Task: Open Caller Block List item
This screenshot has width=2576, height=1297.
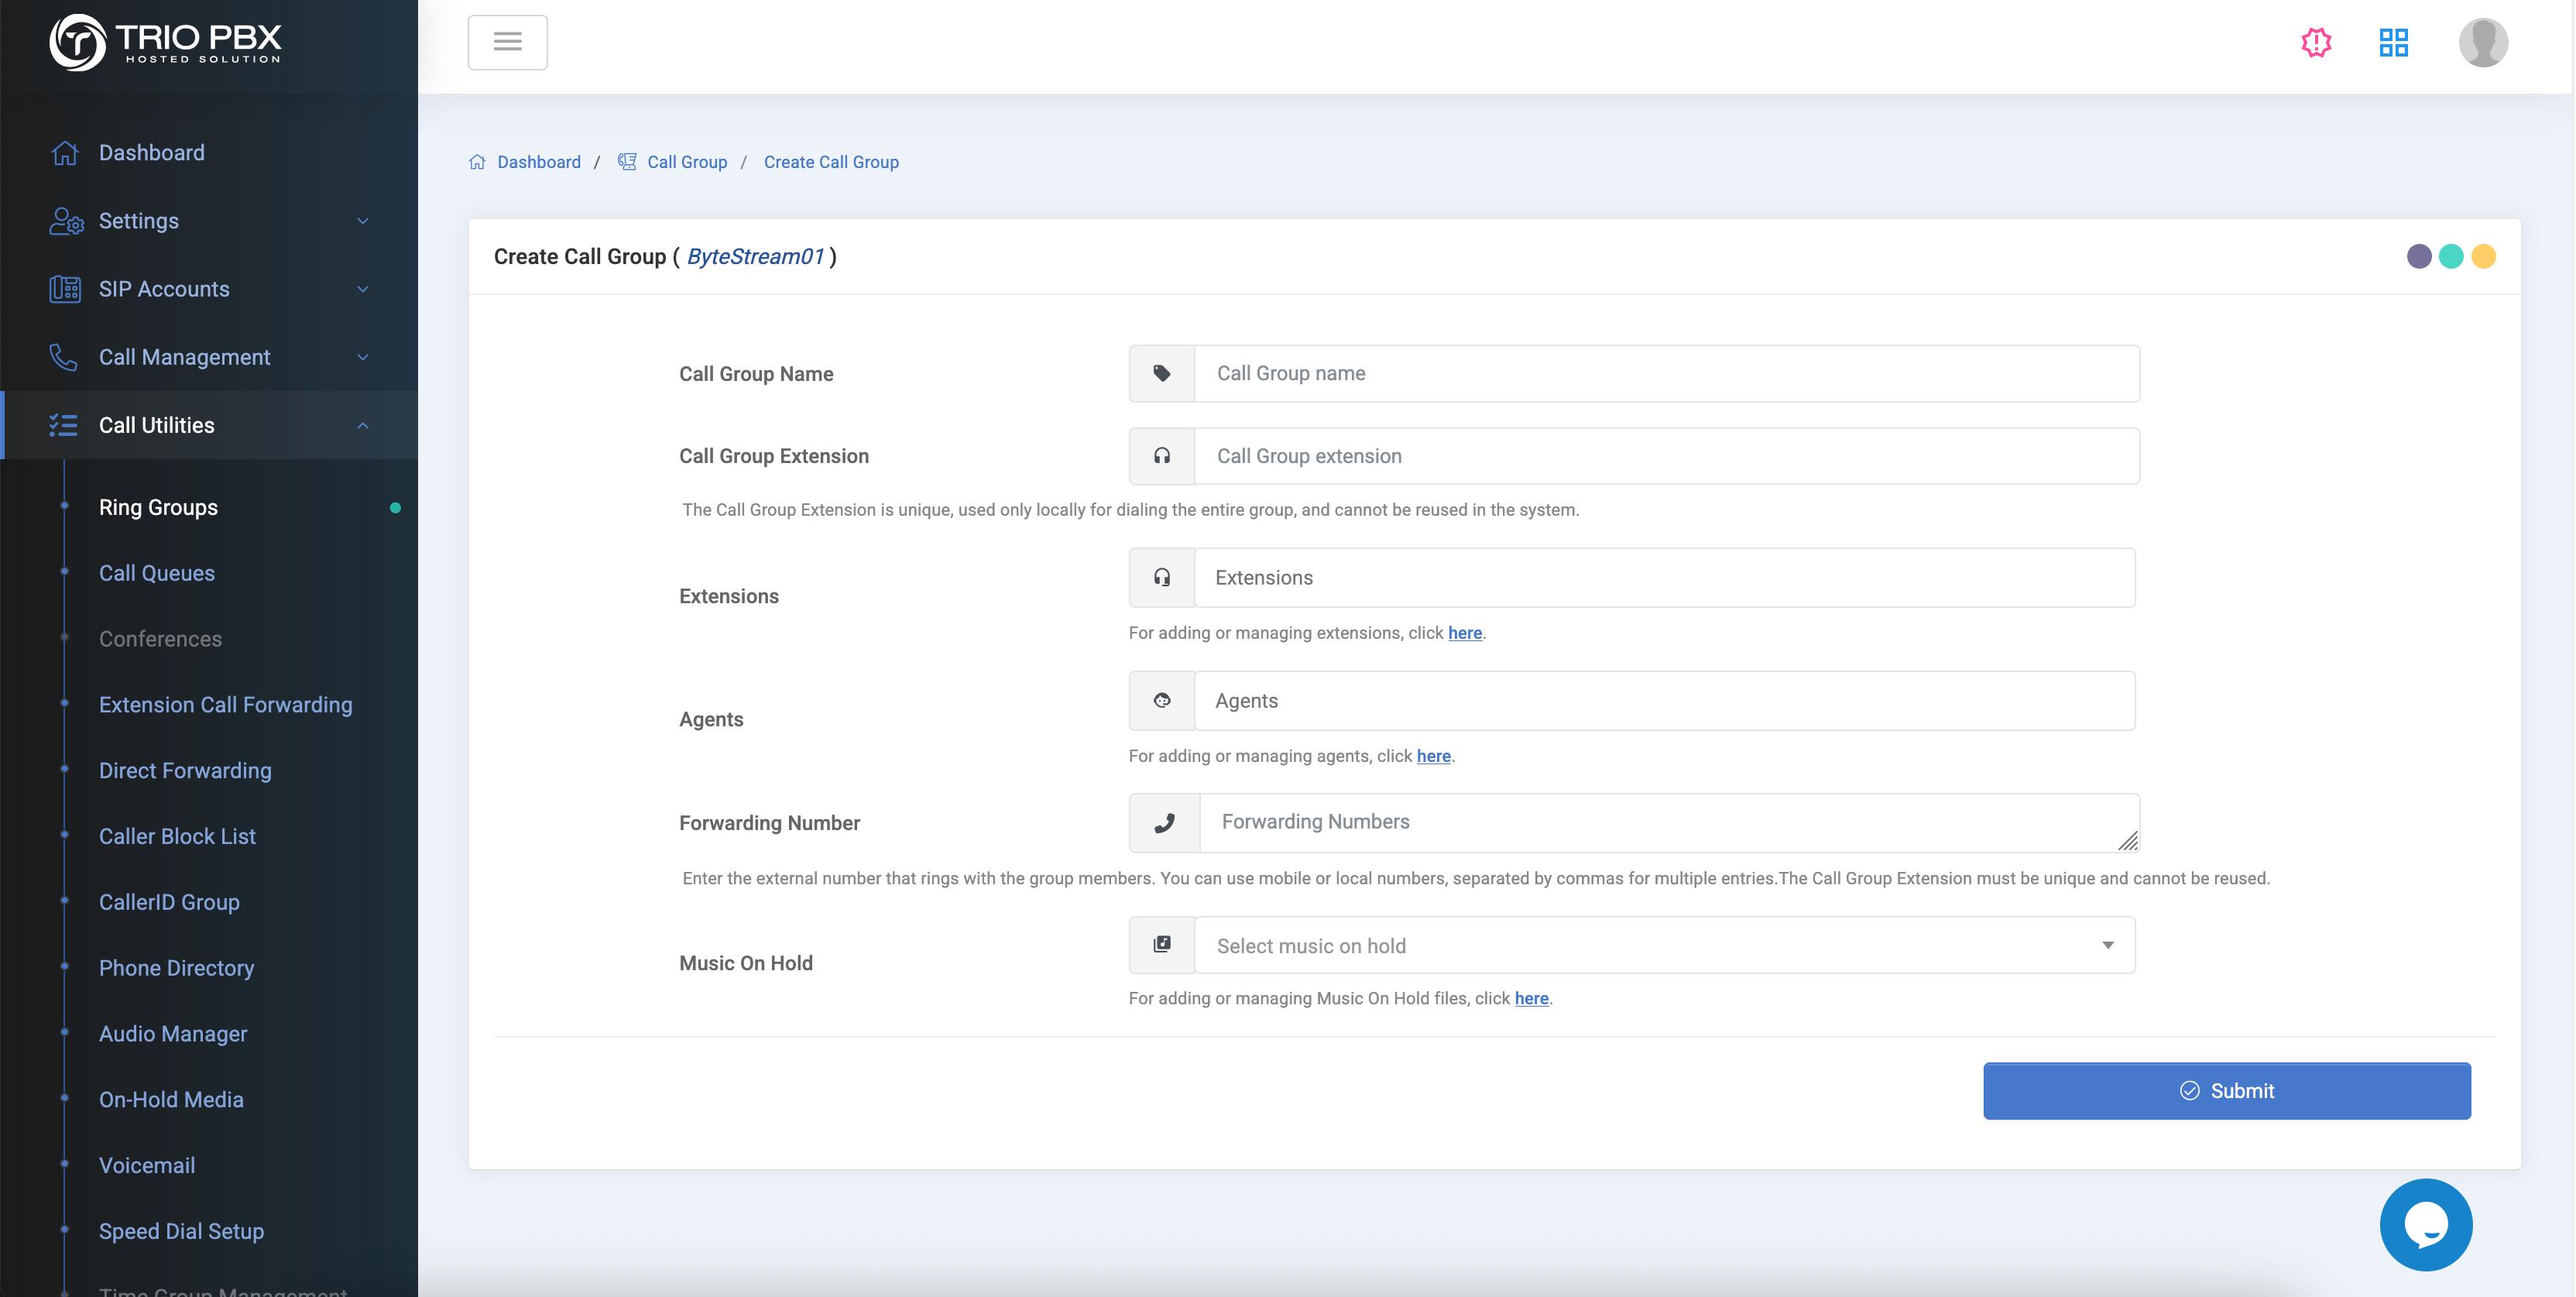Action: tap(177, 837)
